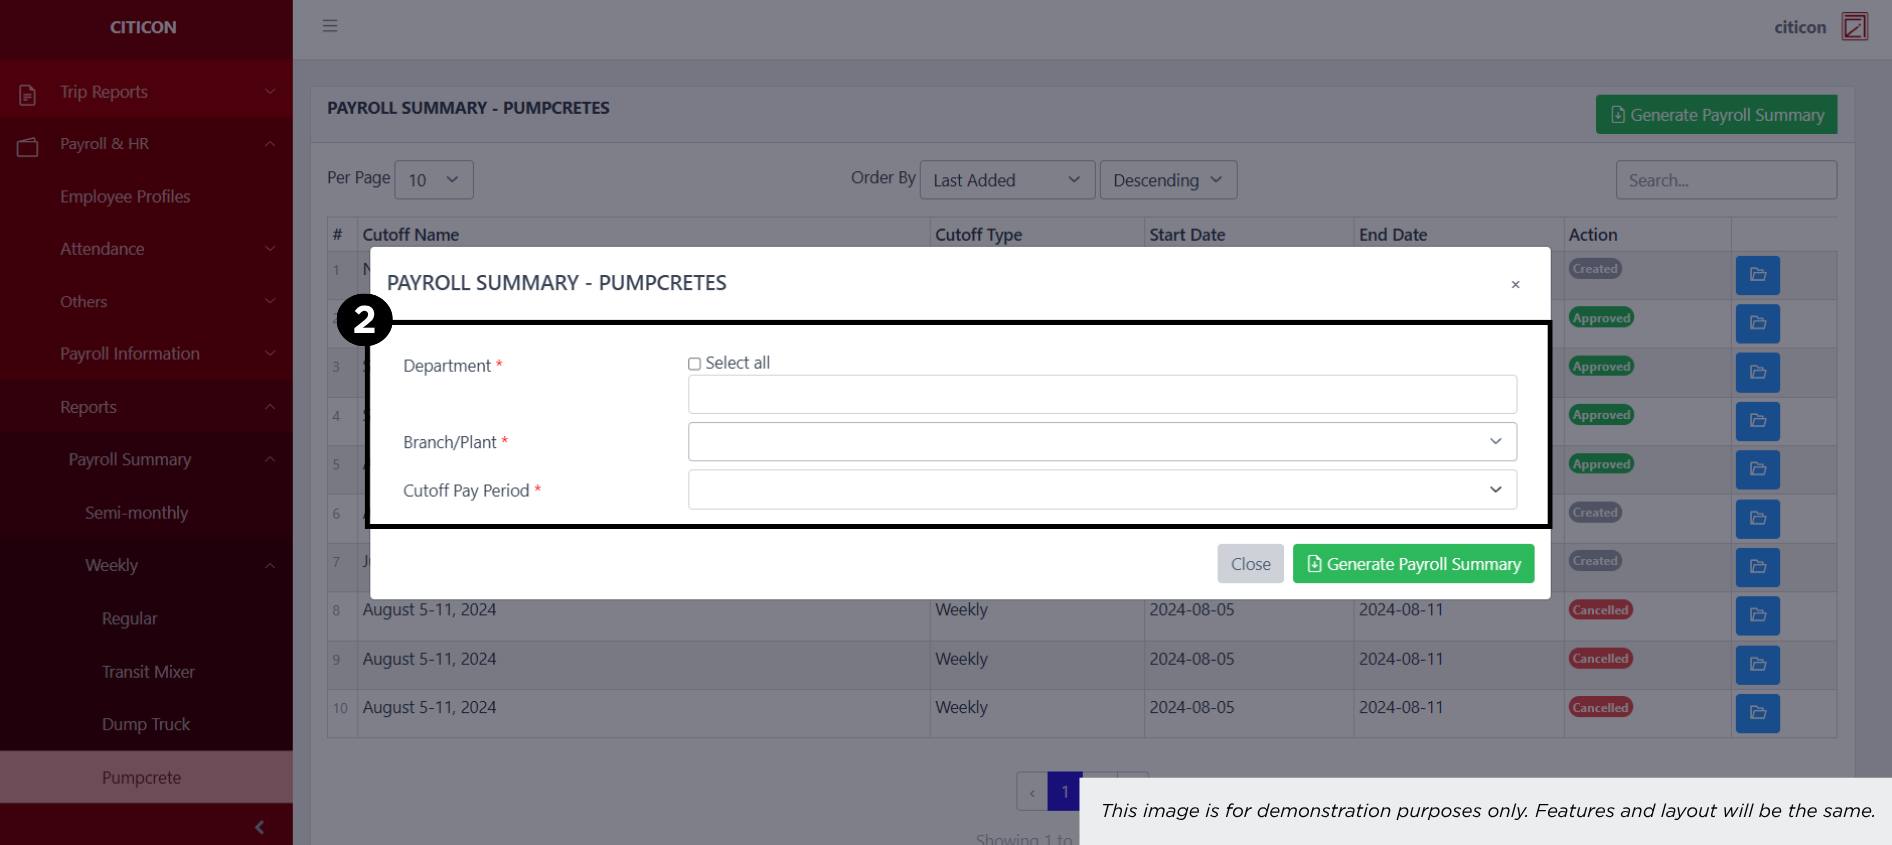
Task: Click the Close button in the dialog
Action: click(x=1250, y=564)
